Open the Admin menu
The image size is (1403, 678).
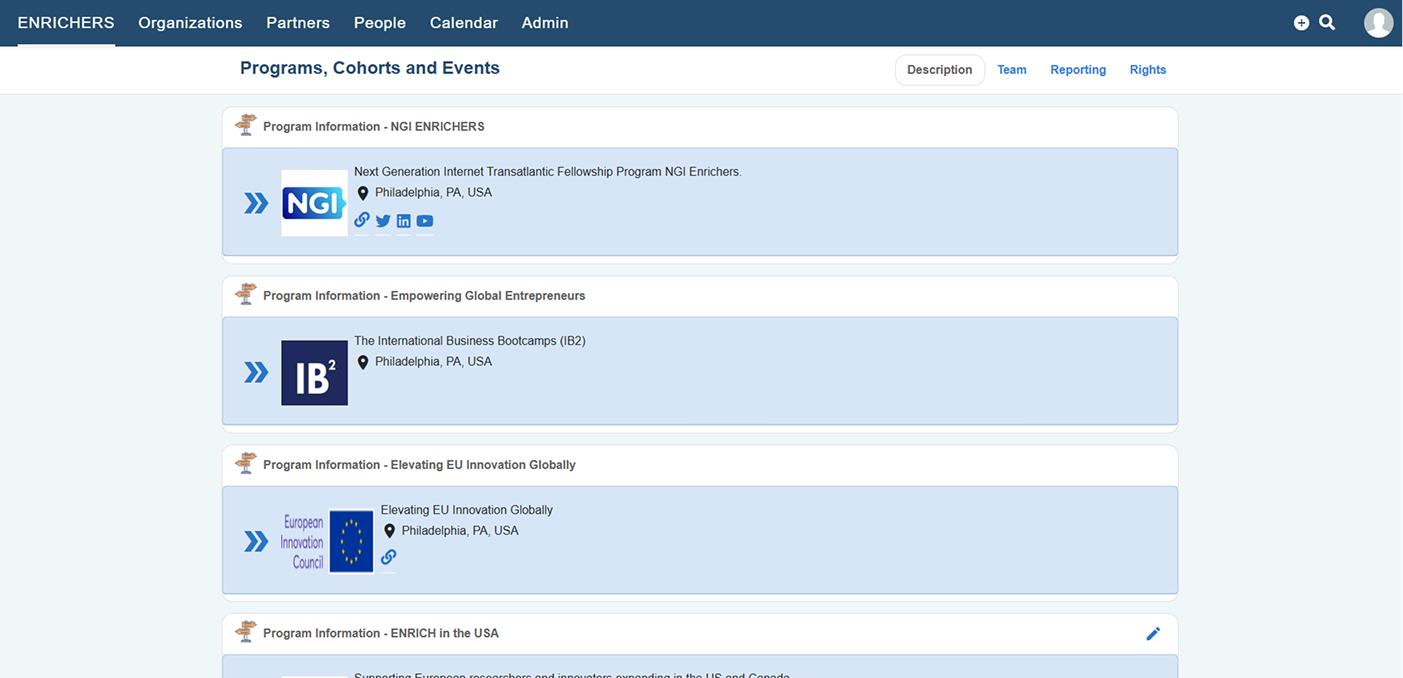tap(545, 23)
